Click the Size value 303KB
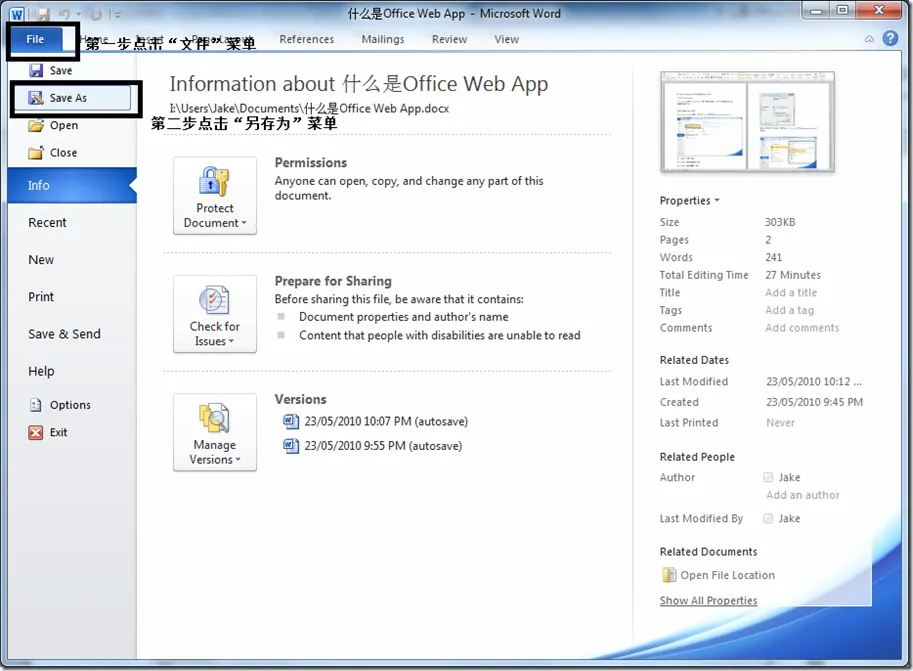Viewport: 913px width, 671px height. click(780, 222)
